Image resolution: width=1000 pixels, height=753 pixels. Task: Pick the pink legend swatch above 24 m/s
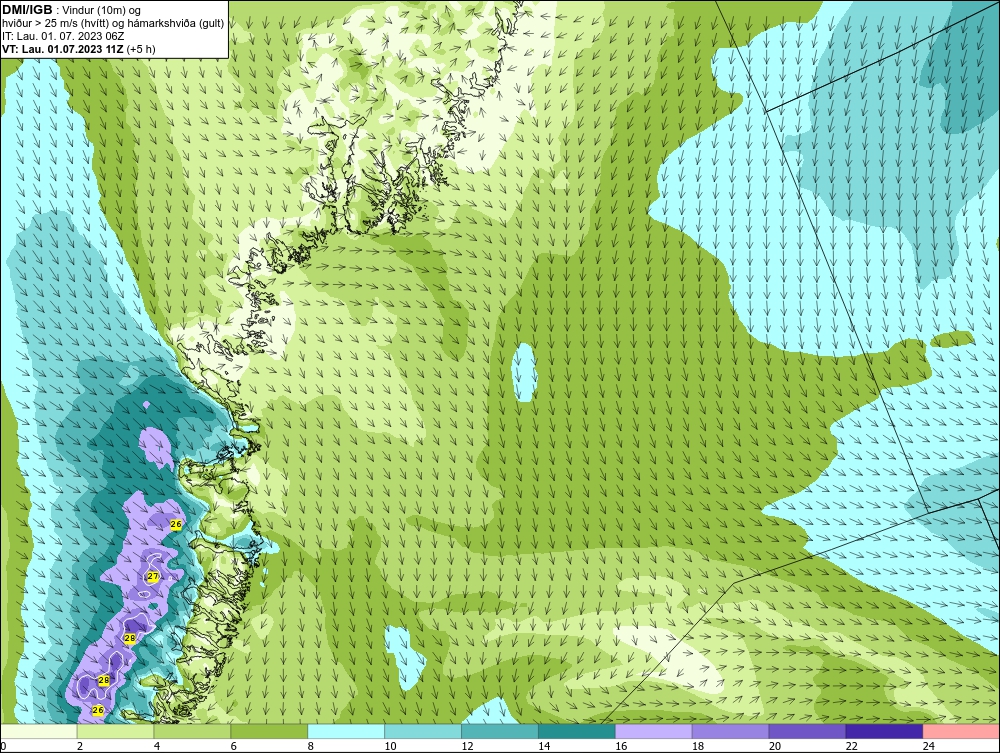click(x=961, y=731)
